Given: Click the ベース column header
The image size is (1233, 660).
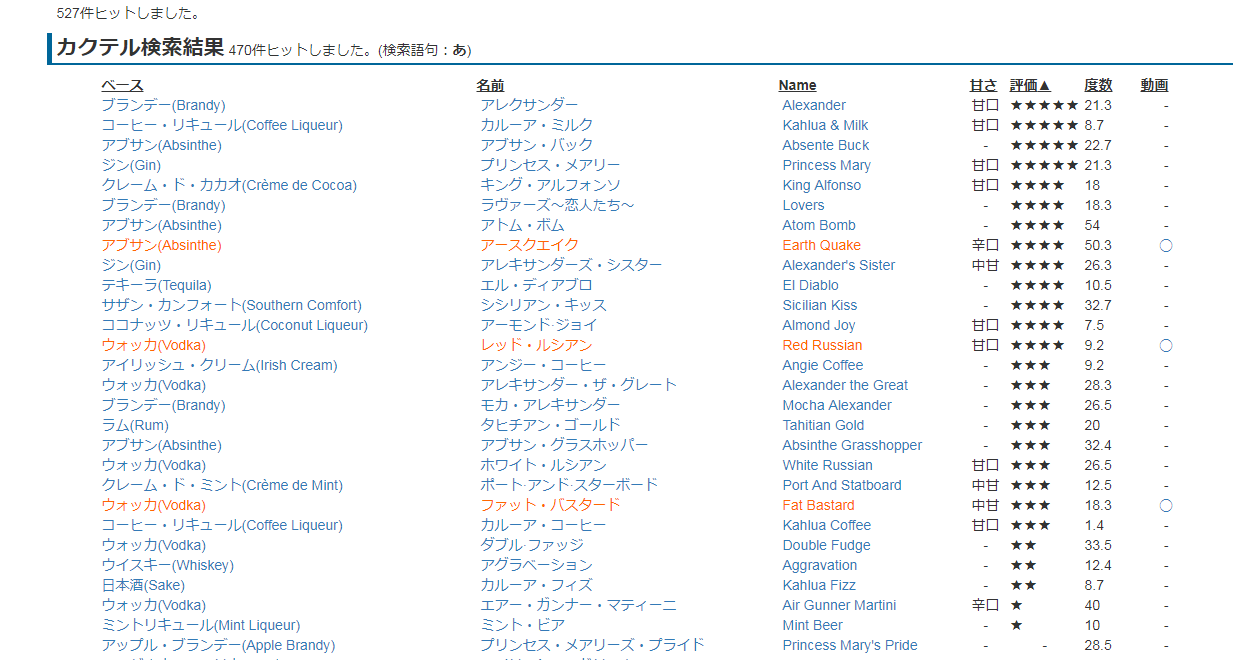Looking at the screenshot, I should [x=122, y=85].
